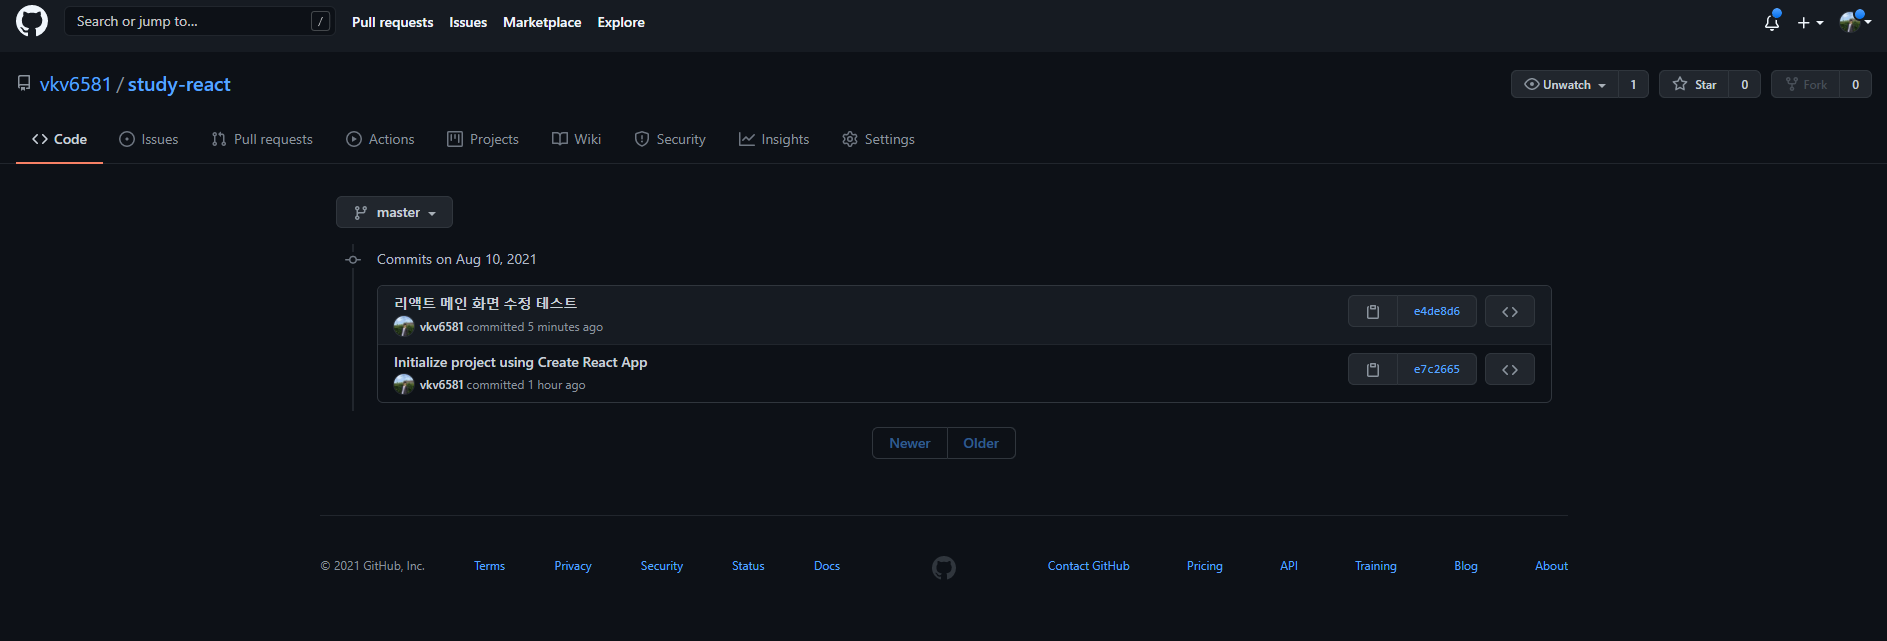Open the About footer link
1887x641 pixels.
point(1551,566)
